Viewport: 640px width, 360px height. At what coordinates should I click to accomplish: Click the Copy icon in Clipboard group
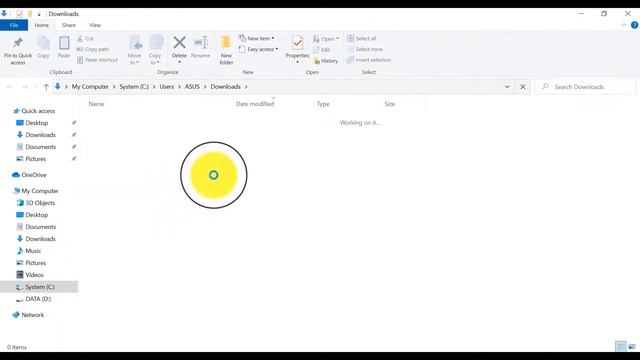point(43,42)
